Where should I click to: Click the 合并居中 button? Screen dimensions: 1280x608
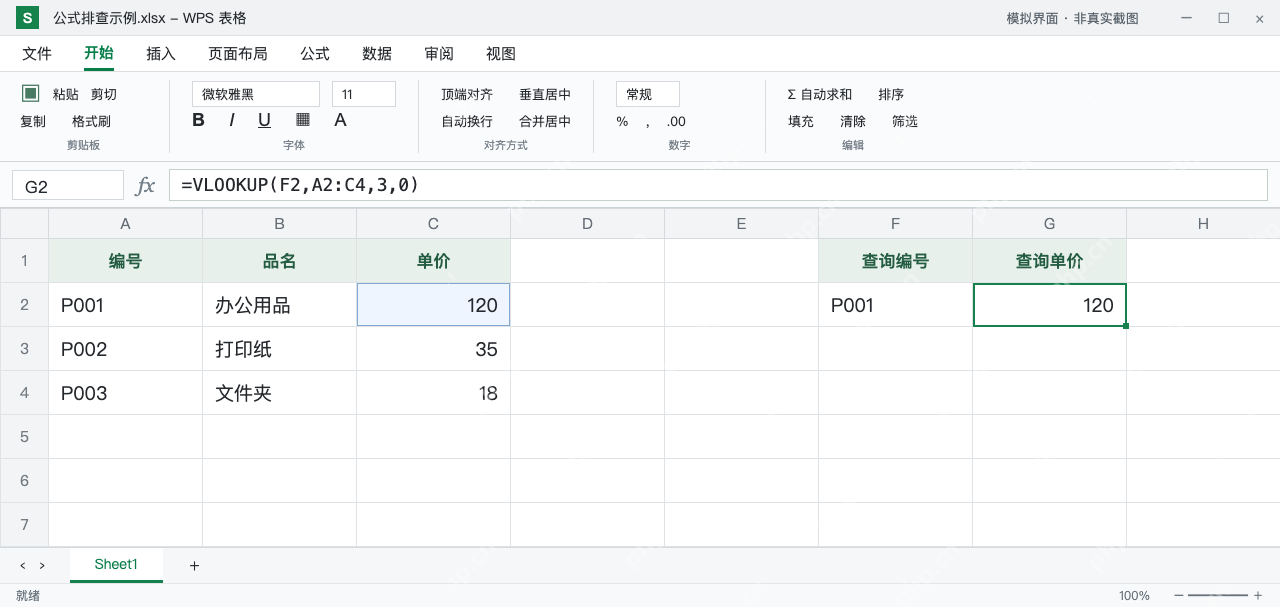(x=545, y=121)
